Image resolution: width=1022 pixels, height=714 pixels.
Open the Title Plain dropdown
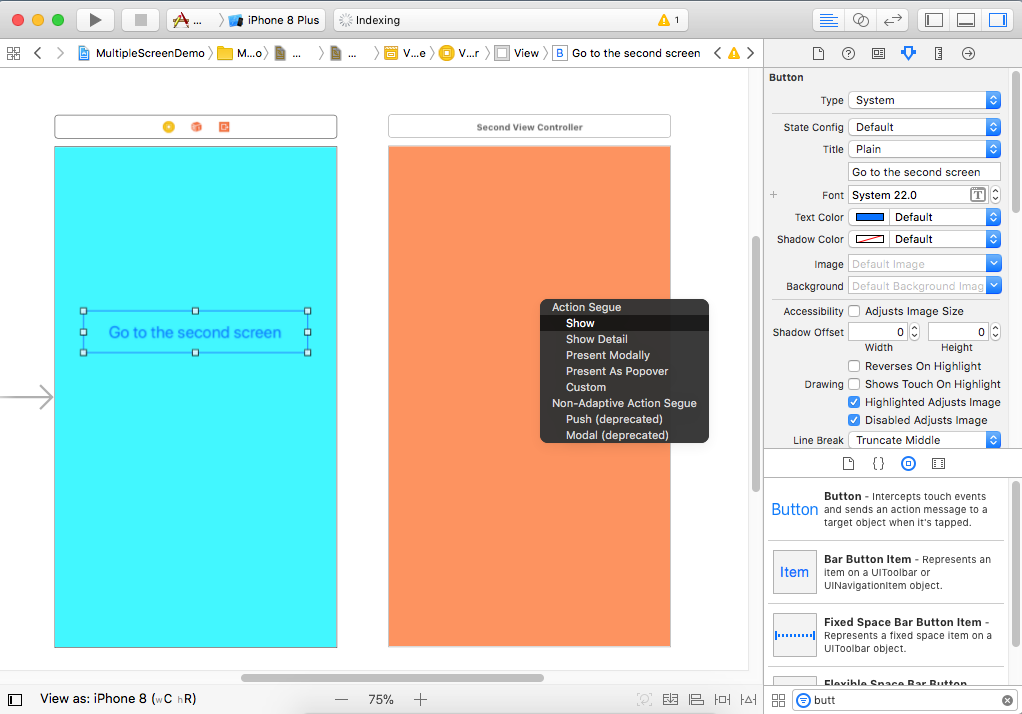coord(924,149)
